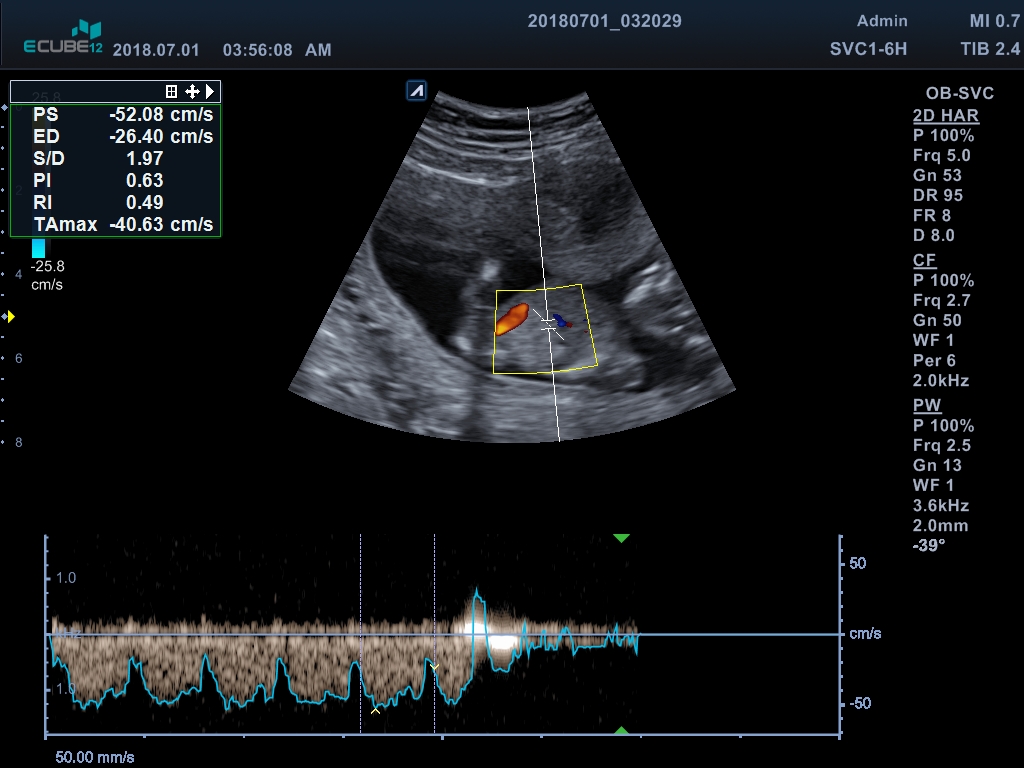Click the PW sample gate cursor in color box
The width and height of the screenshot is (1024, 768).
[x=549, y=324]
